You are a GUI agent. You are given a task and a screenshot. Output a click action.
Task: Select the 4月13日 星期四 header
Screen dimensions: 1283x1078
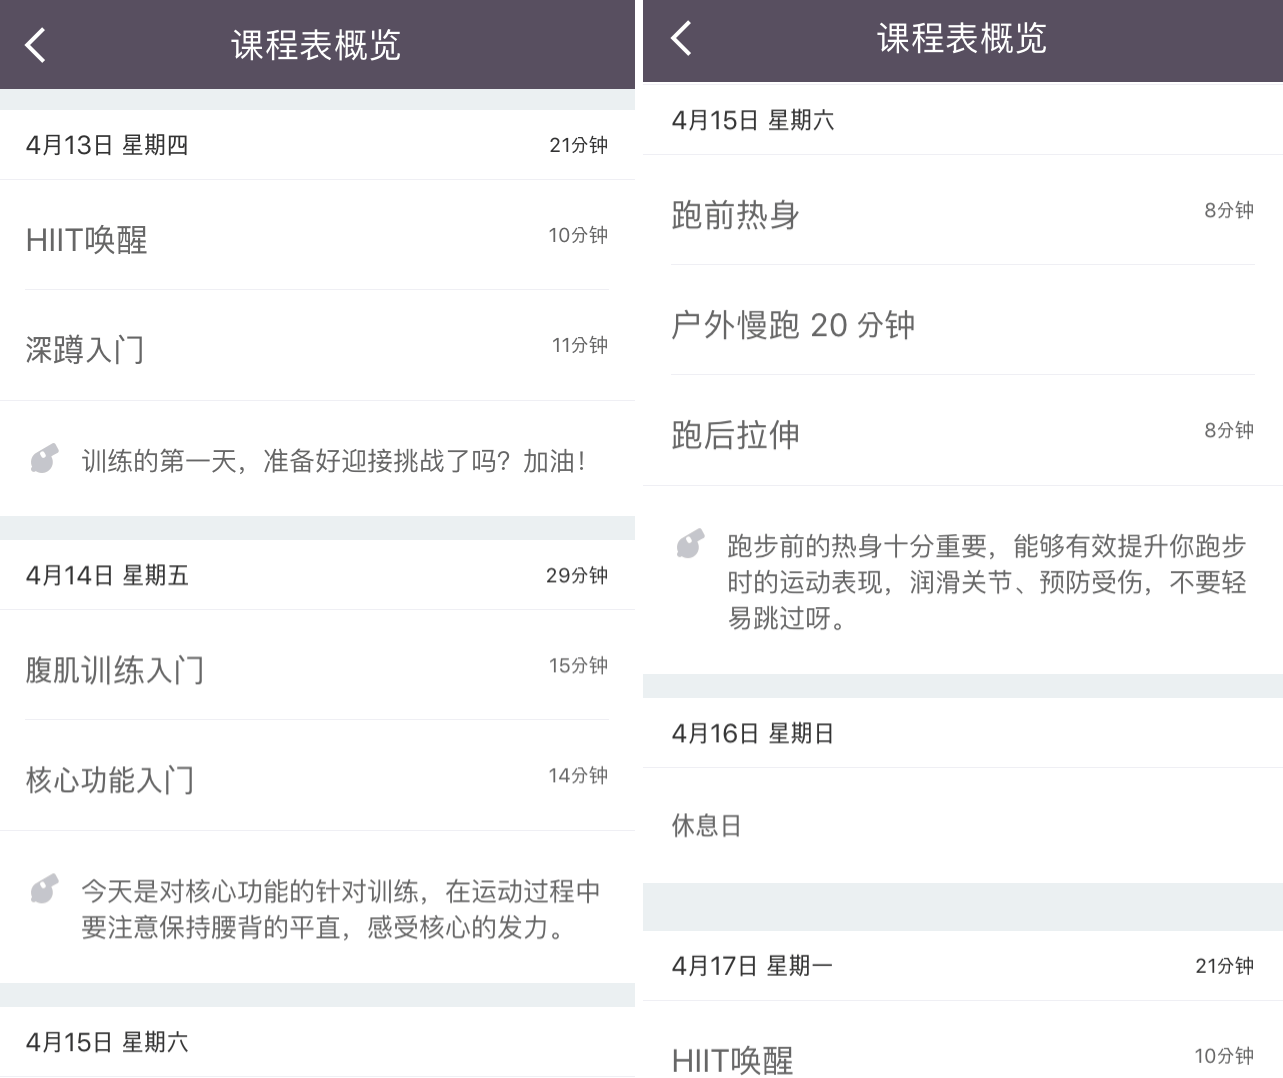coord(317,145)
